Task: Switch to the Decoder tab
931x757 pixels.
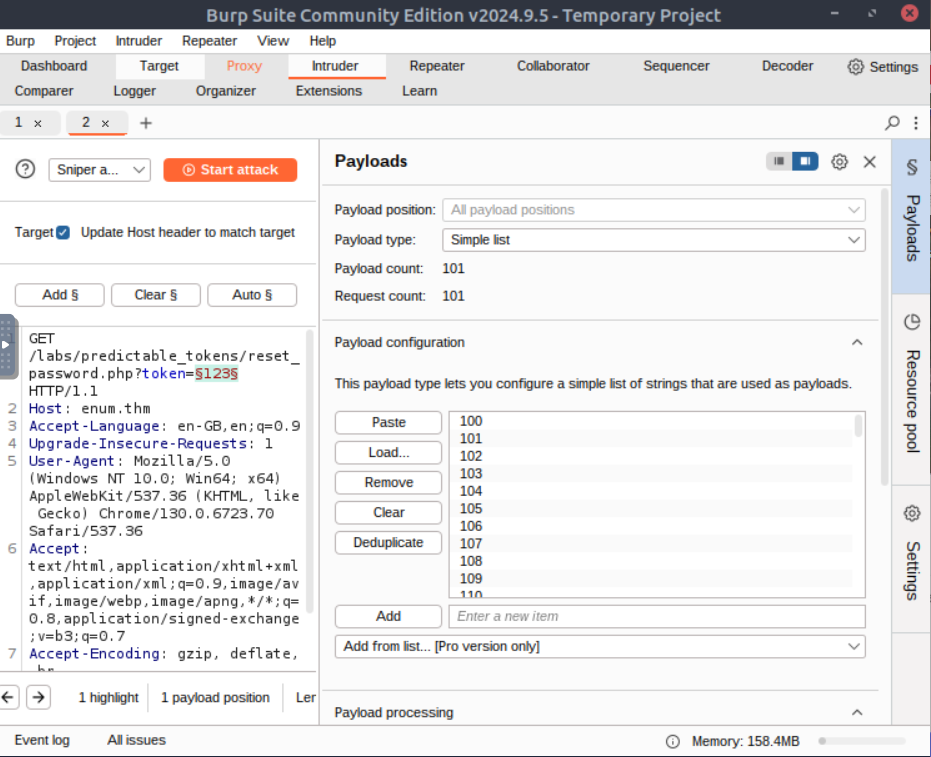Action: tap(787, 66)
